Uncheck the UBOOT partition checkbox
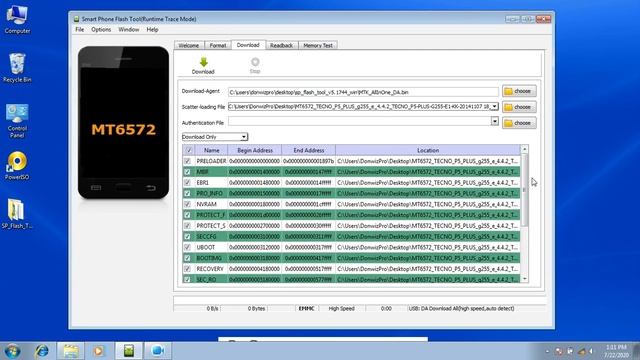The width and height of the screenshot is (640, 360). tap(187, 247)
